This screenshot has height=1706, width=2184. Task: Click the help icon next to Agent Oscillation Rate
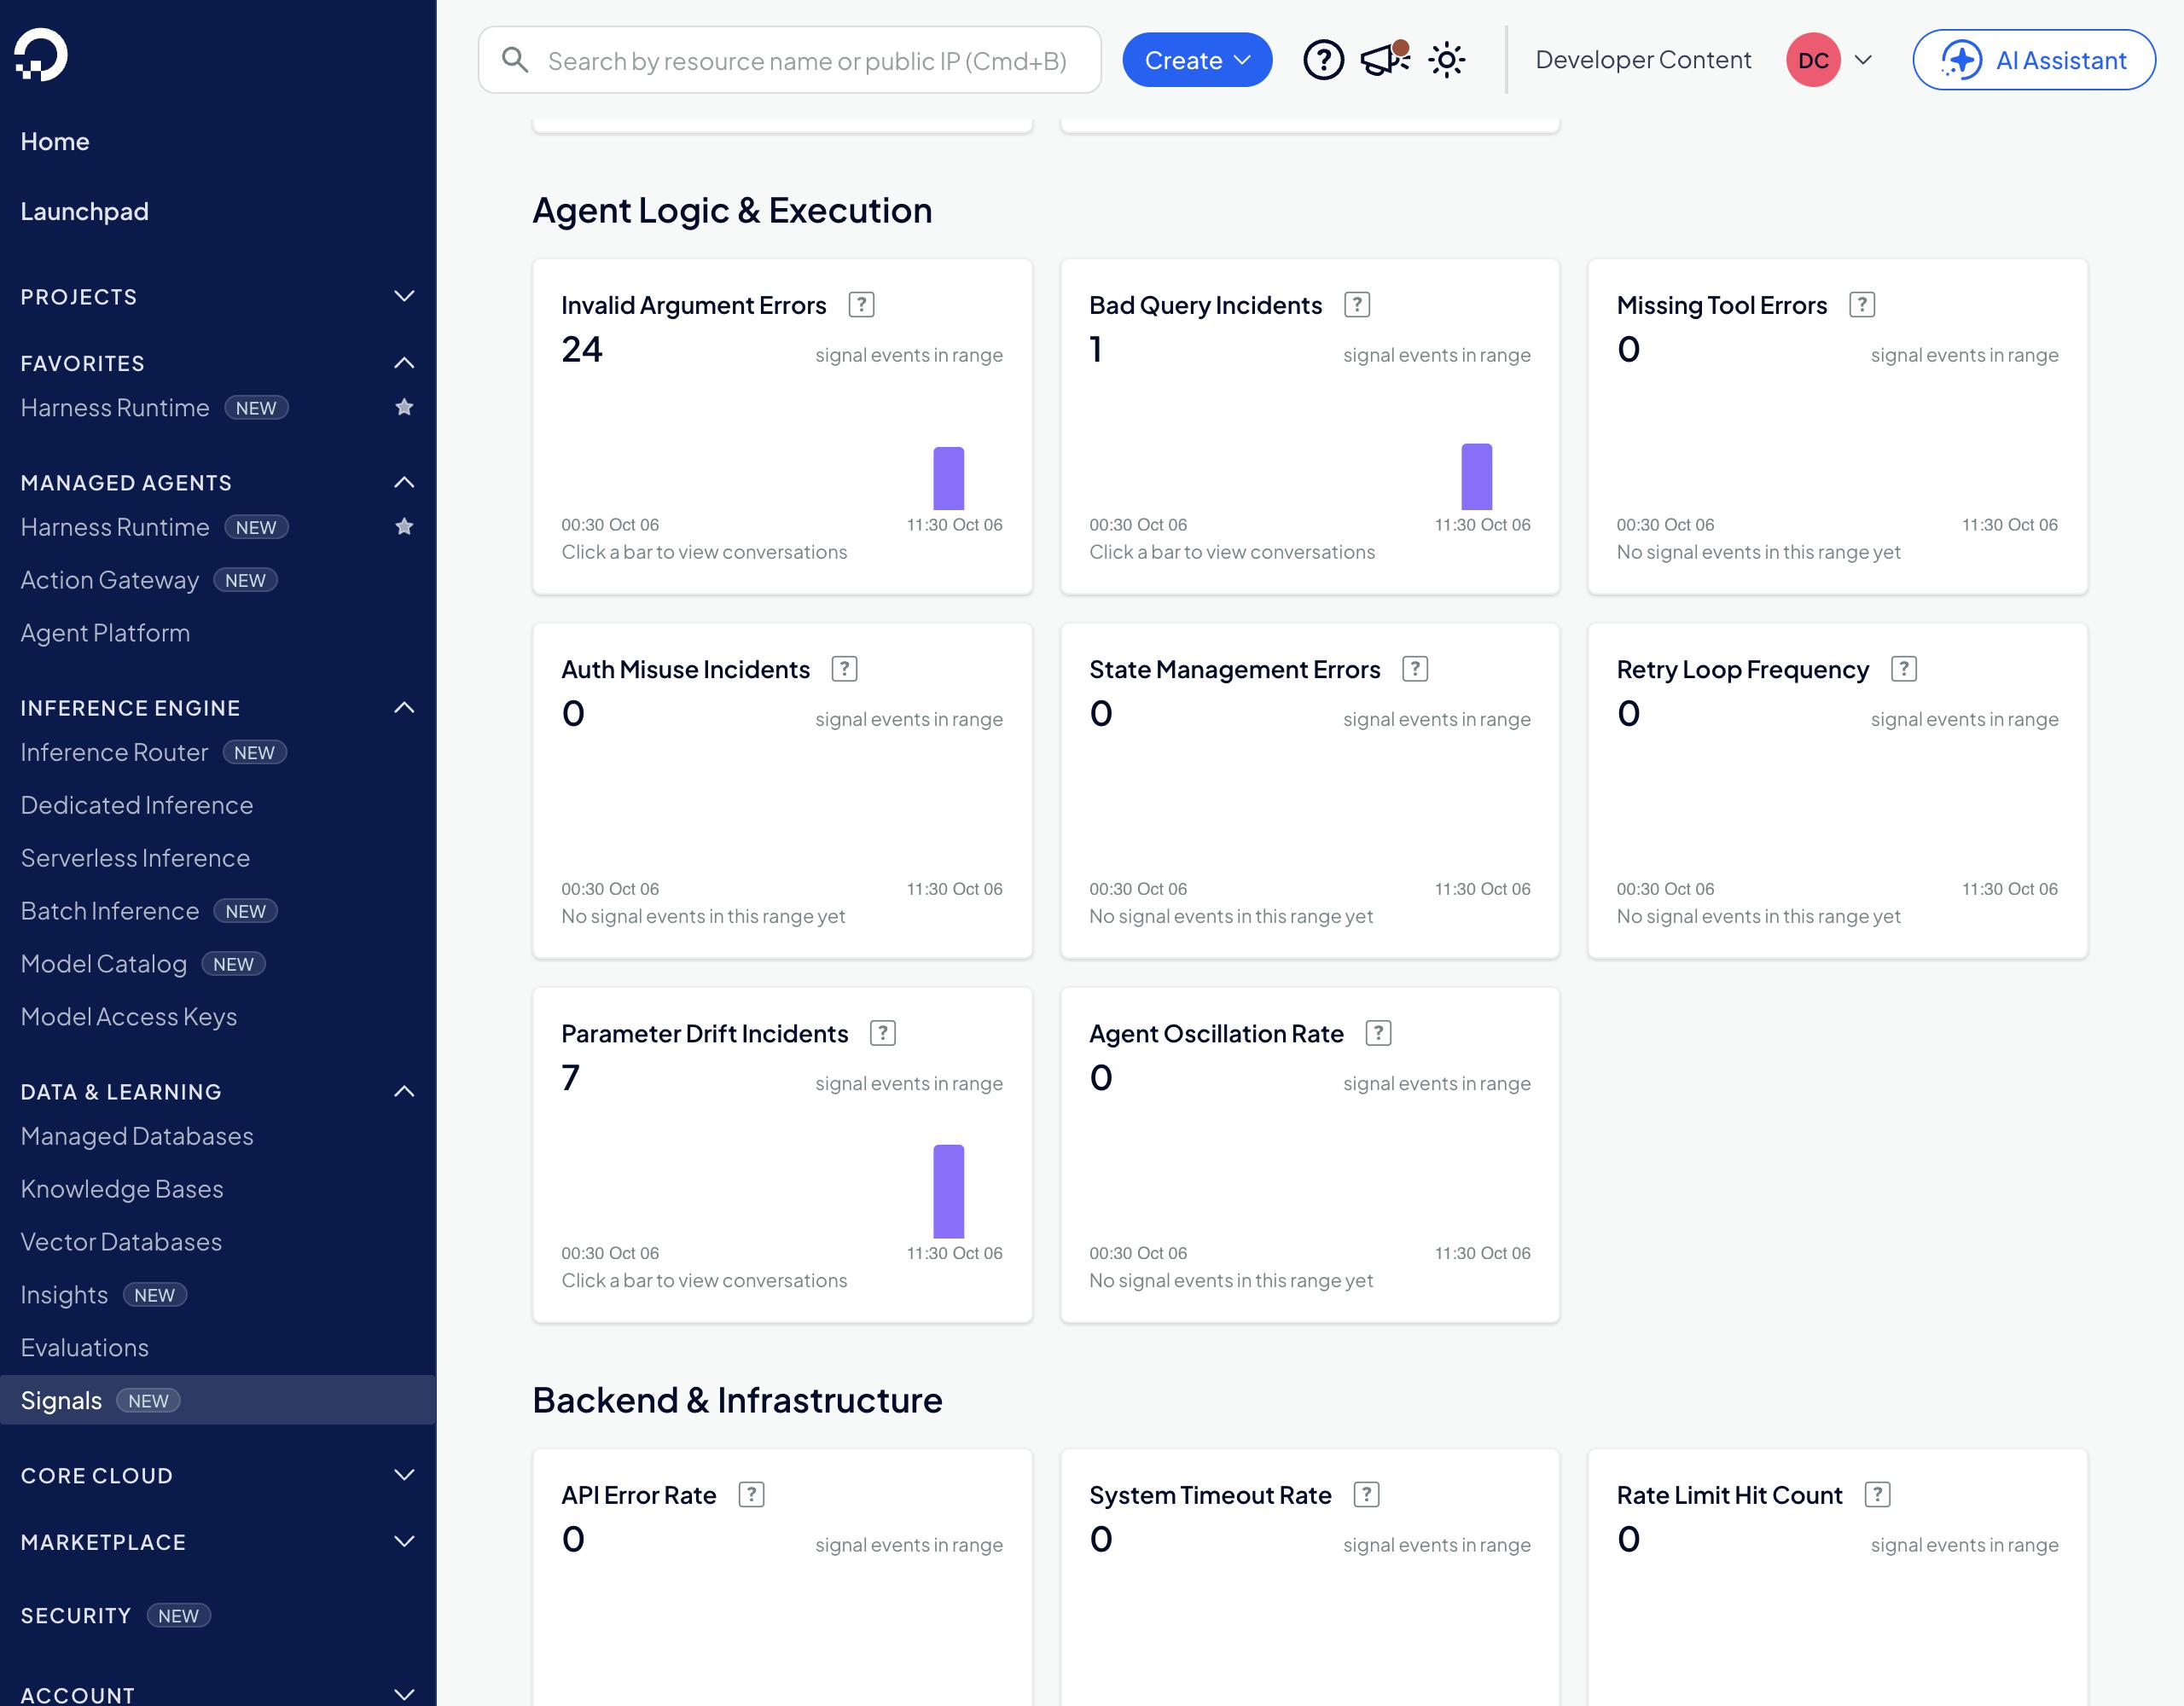coord(1378,1033)
